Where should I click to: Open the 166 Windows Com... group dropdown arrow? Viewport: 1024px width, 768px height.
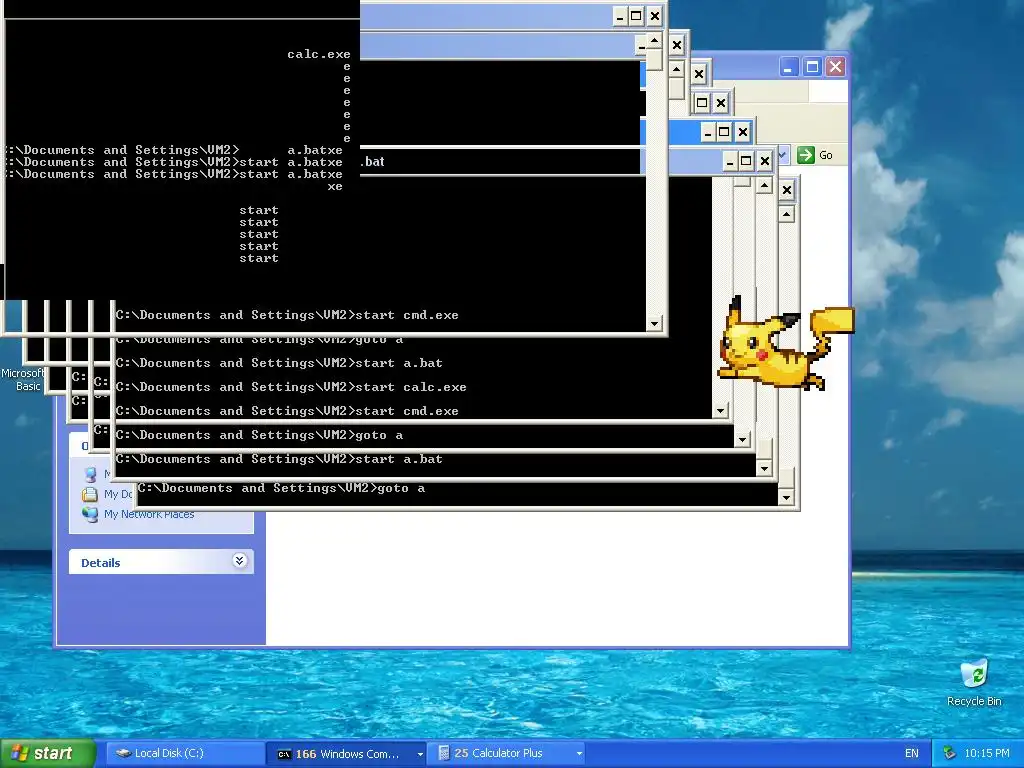point(420,754)
